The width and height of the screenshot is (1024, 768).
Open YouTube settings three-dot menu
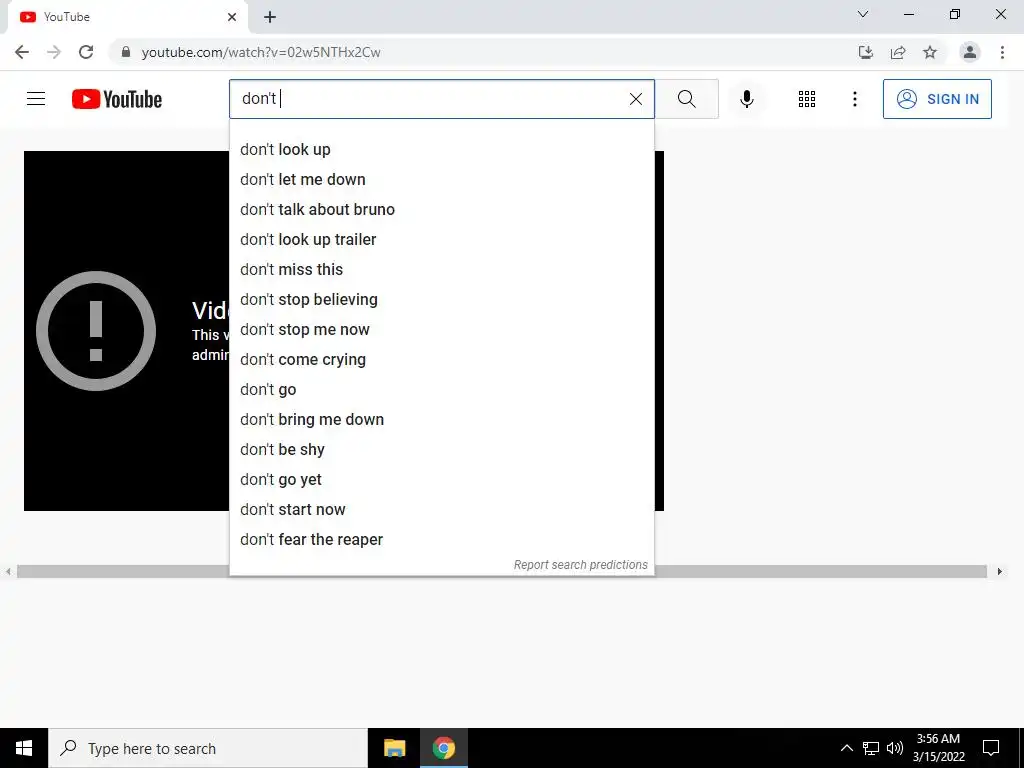coord(854,99)
